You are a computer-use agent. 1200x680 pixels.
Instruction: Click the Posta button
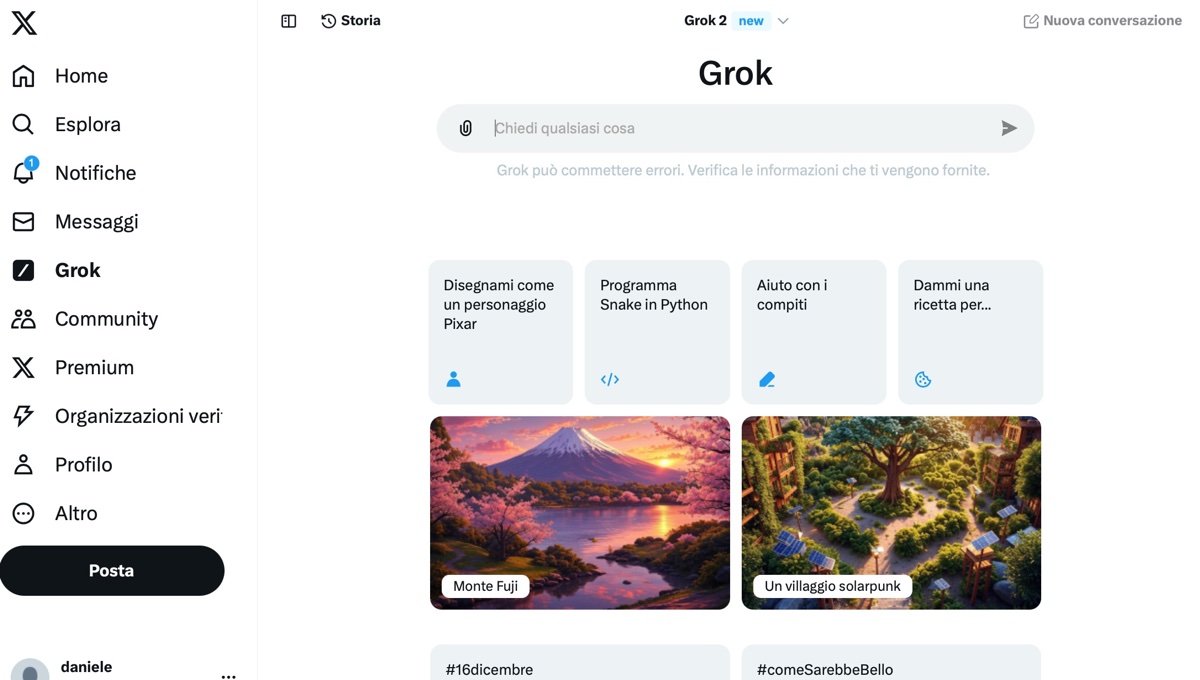point(111,570)
